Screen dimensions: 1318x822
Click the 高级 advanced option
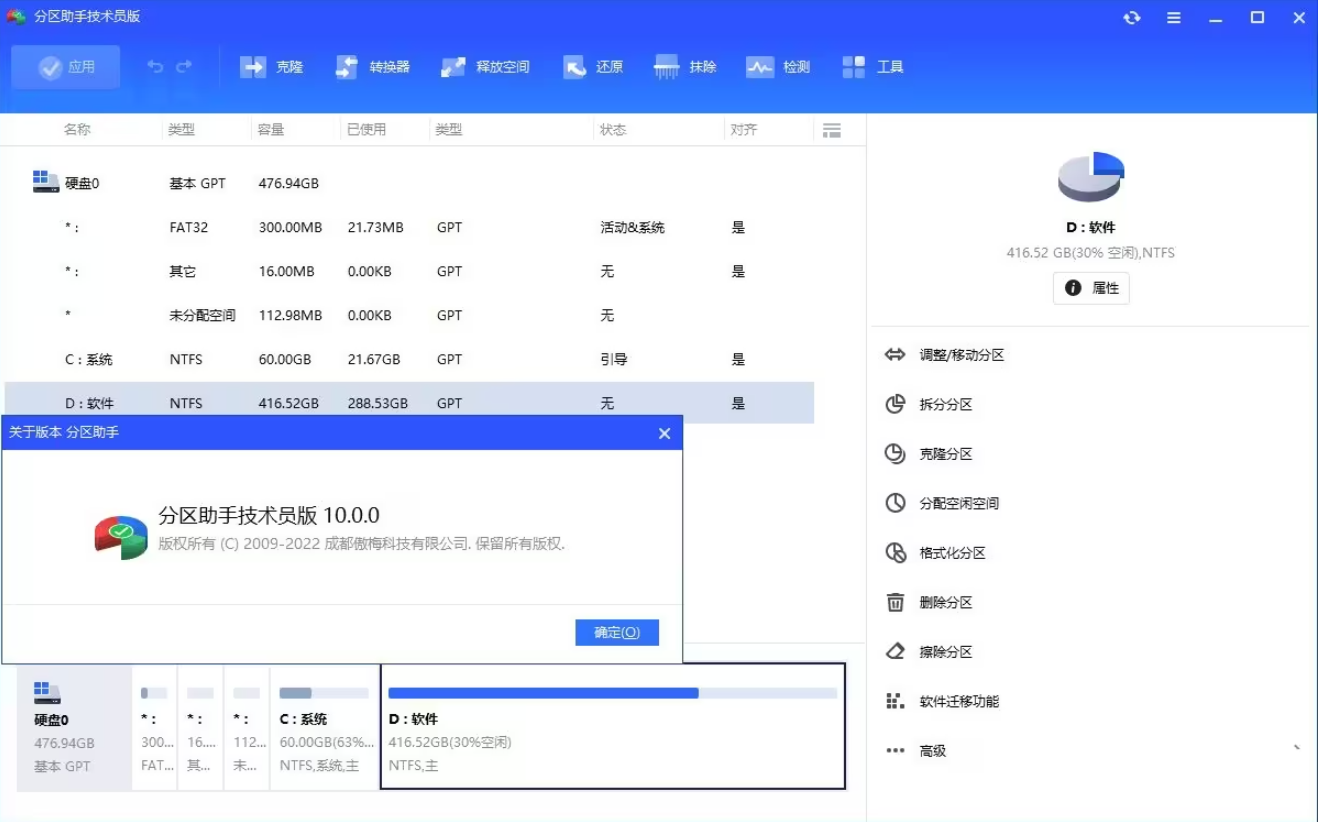[916, 751]
